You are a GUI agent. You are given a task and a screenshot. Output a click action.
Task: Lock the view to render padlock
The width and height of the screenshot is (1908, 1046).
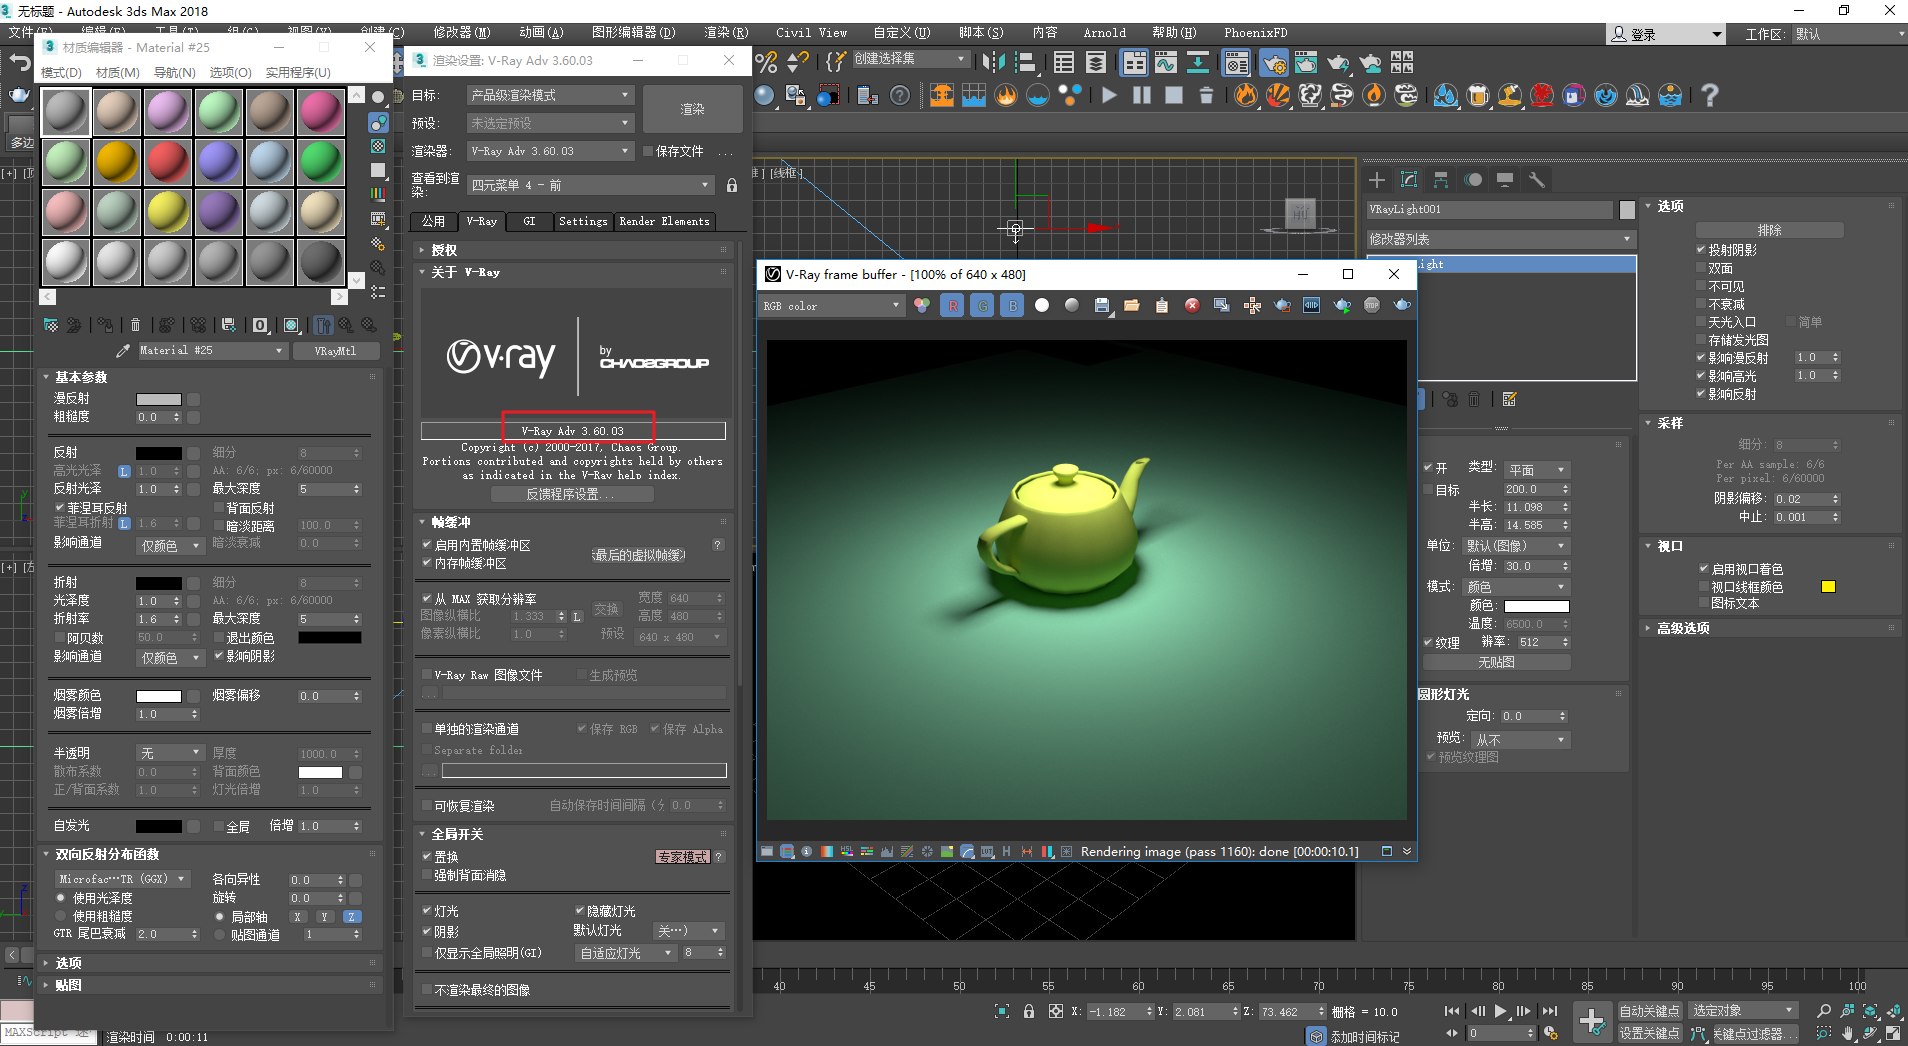(732, 185)
